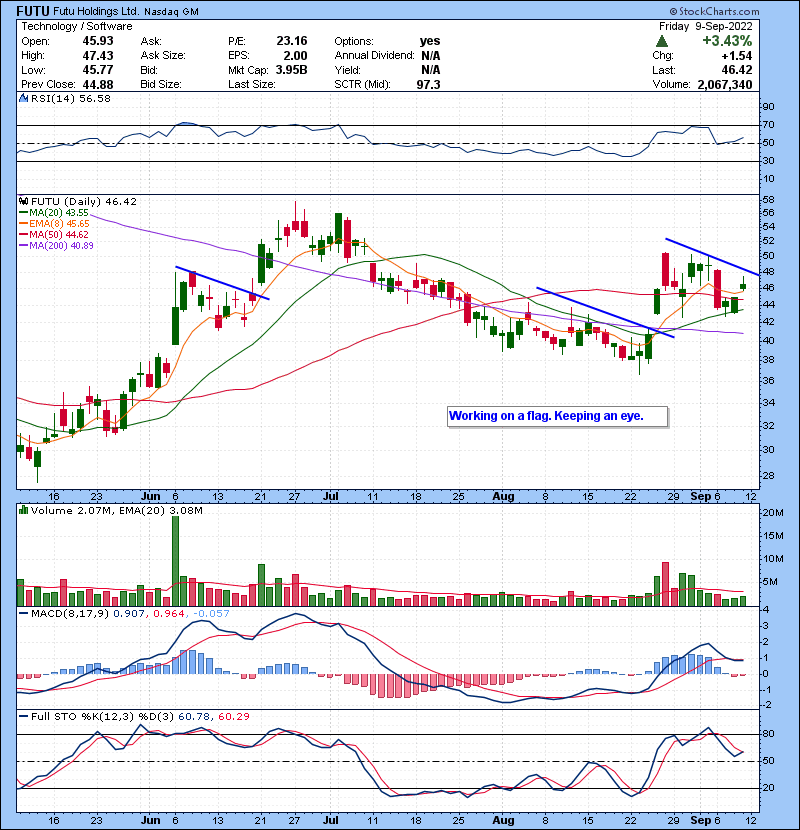Image resolution: width=800 pixels, height=830 pixels.
Task: Click the volume bars icon before Volume 2.07M
Action: (23, 511)
